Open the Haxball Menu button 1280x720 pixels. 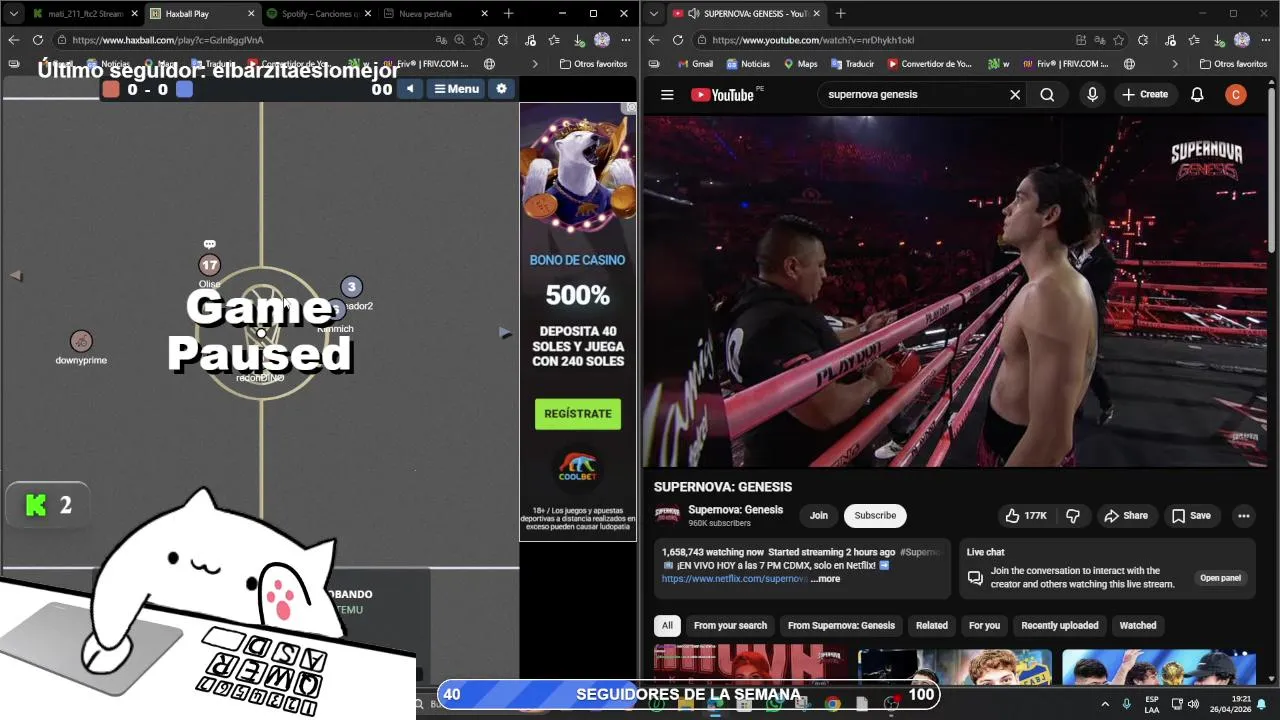[x=456, y=89]
